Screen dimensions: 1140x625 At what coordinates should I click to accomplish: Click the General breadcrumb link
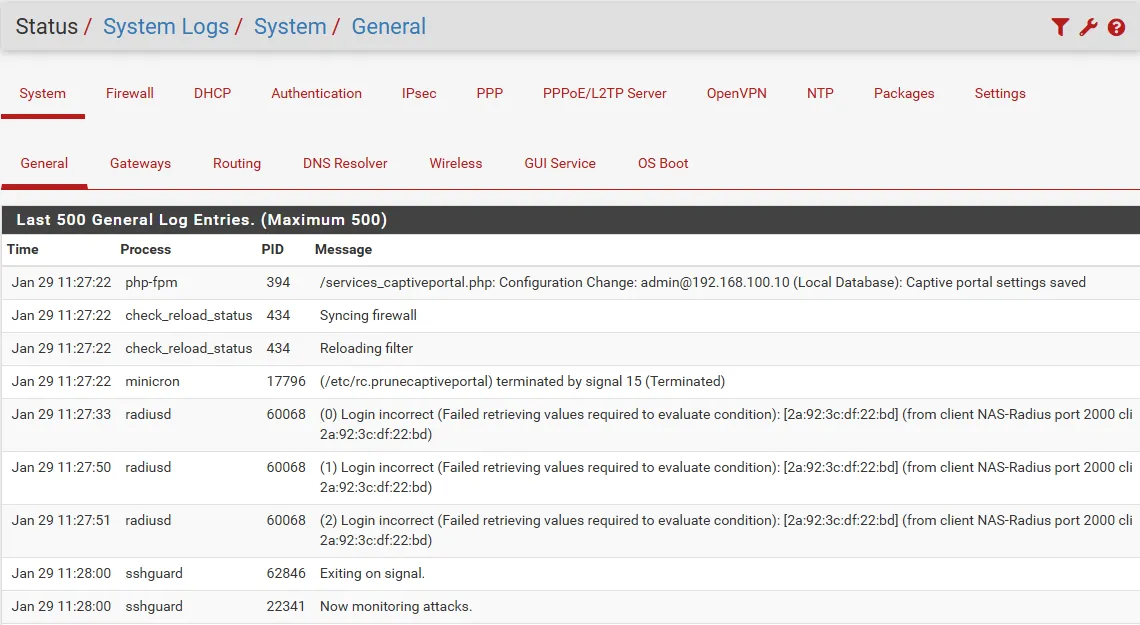click(389, 26)
